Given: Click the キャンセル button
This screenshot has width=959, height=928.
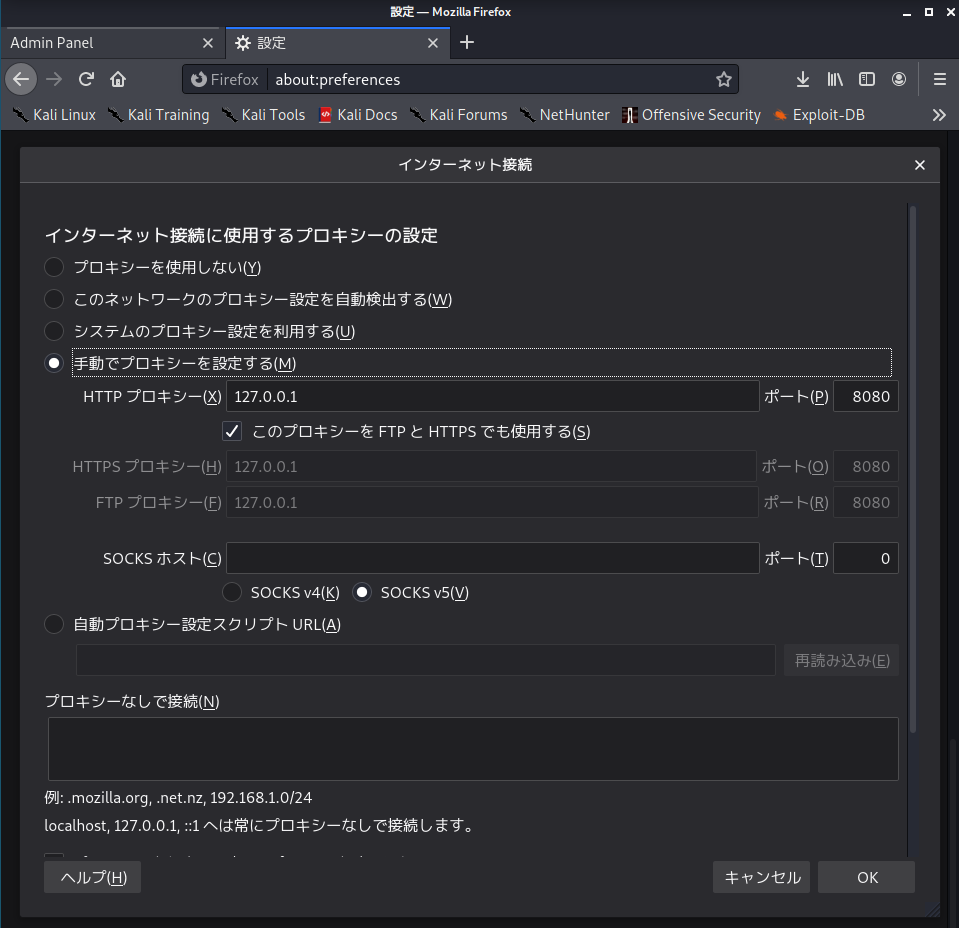Looking at the screenshot, I should 761,877.
